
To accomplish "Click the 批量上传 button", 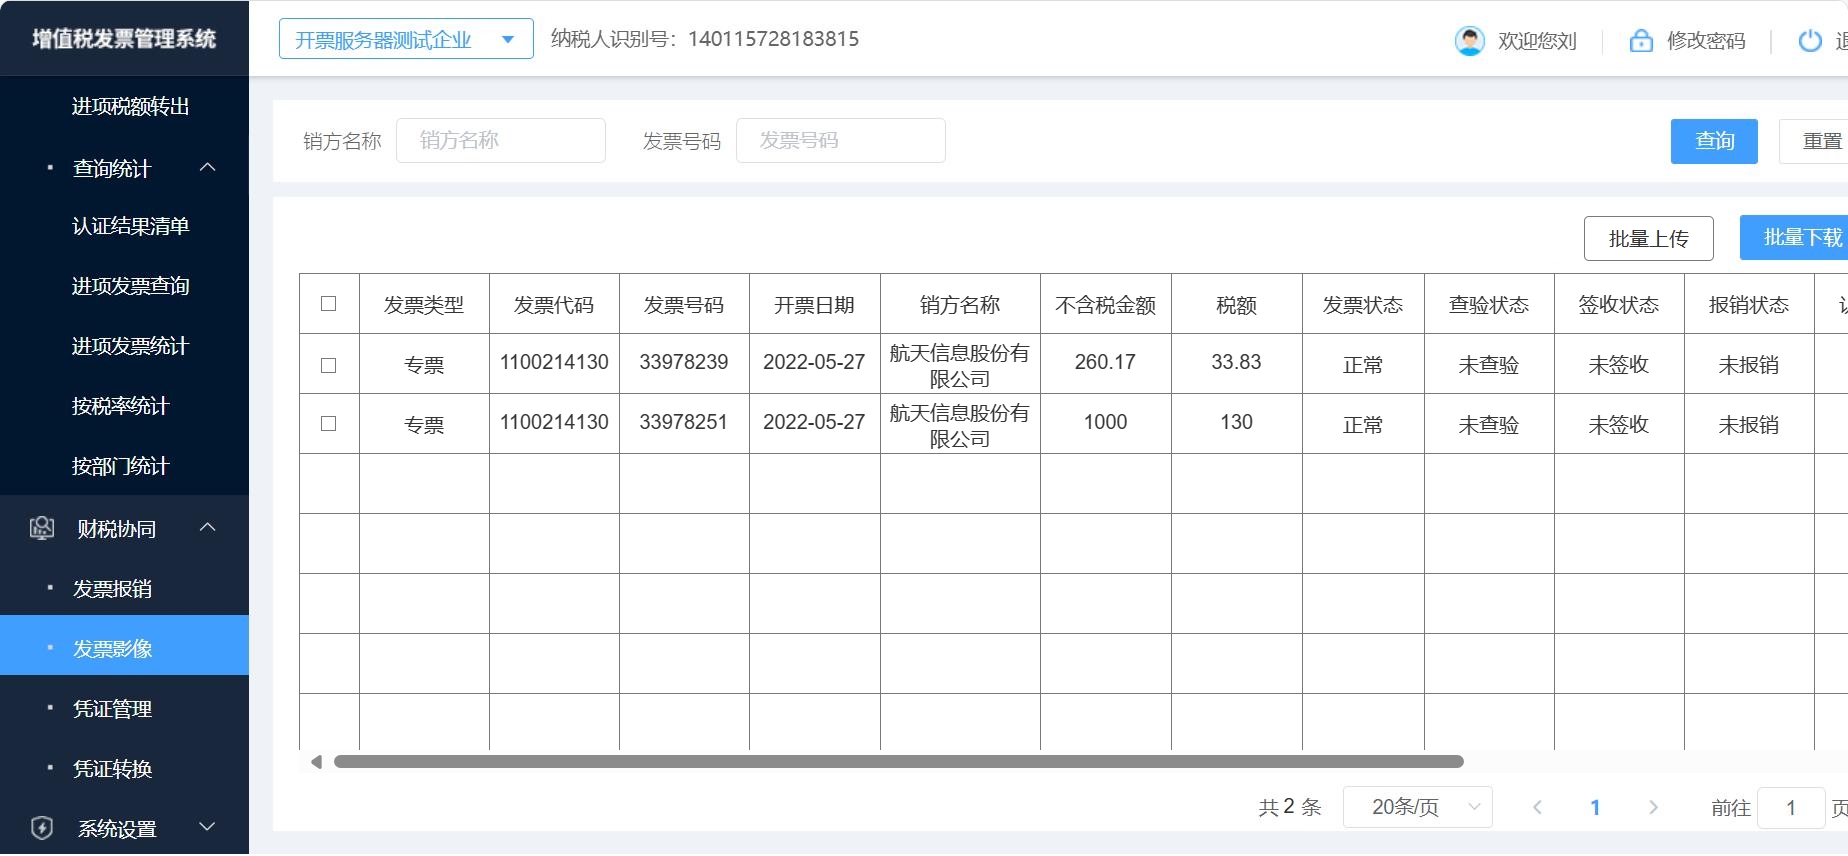I will pos(1649,238).
